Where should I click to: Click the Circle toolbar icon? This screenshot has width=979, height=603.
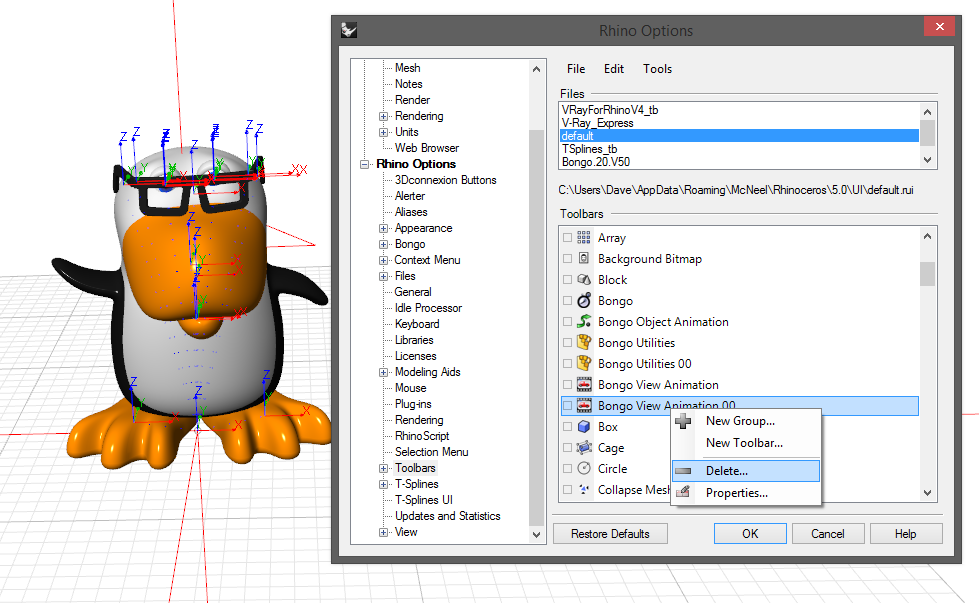[x=584, y=468]
